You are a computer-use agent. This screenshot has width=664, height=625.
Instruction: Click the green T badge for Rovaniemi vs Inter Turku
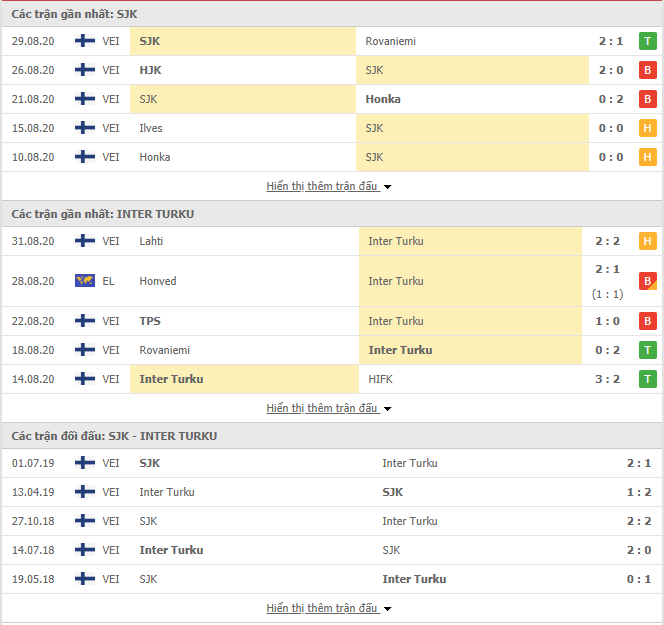[x=647, y=350]
